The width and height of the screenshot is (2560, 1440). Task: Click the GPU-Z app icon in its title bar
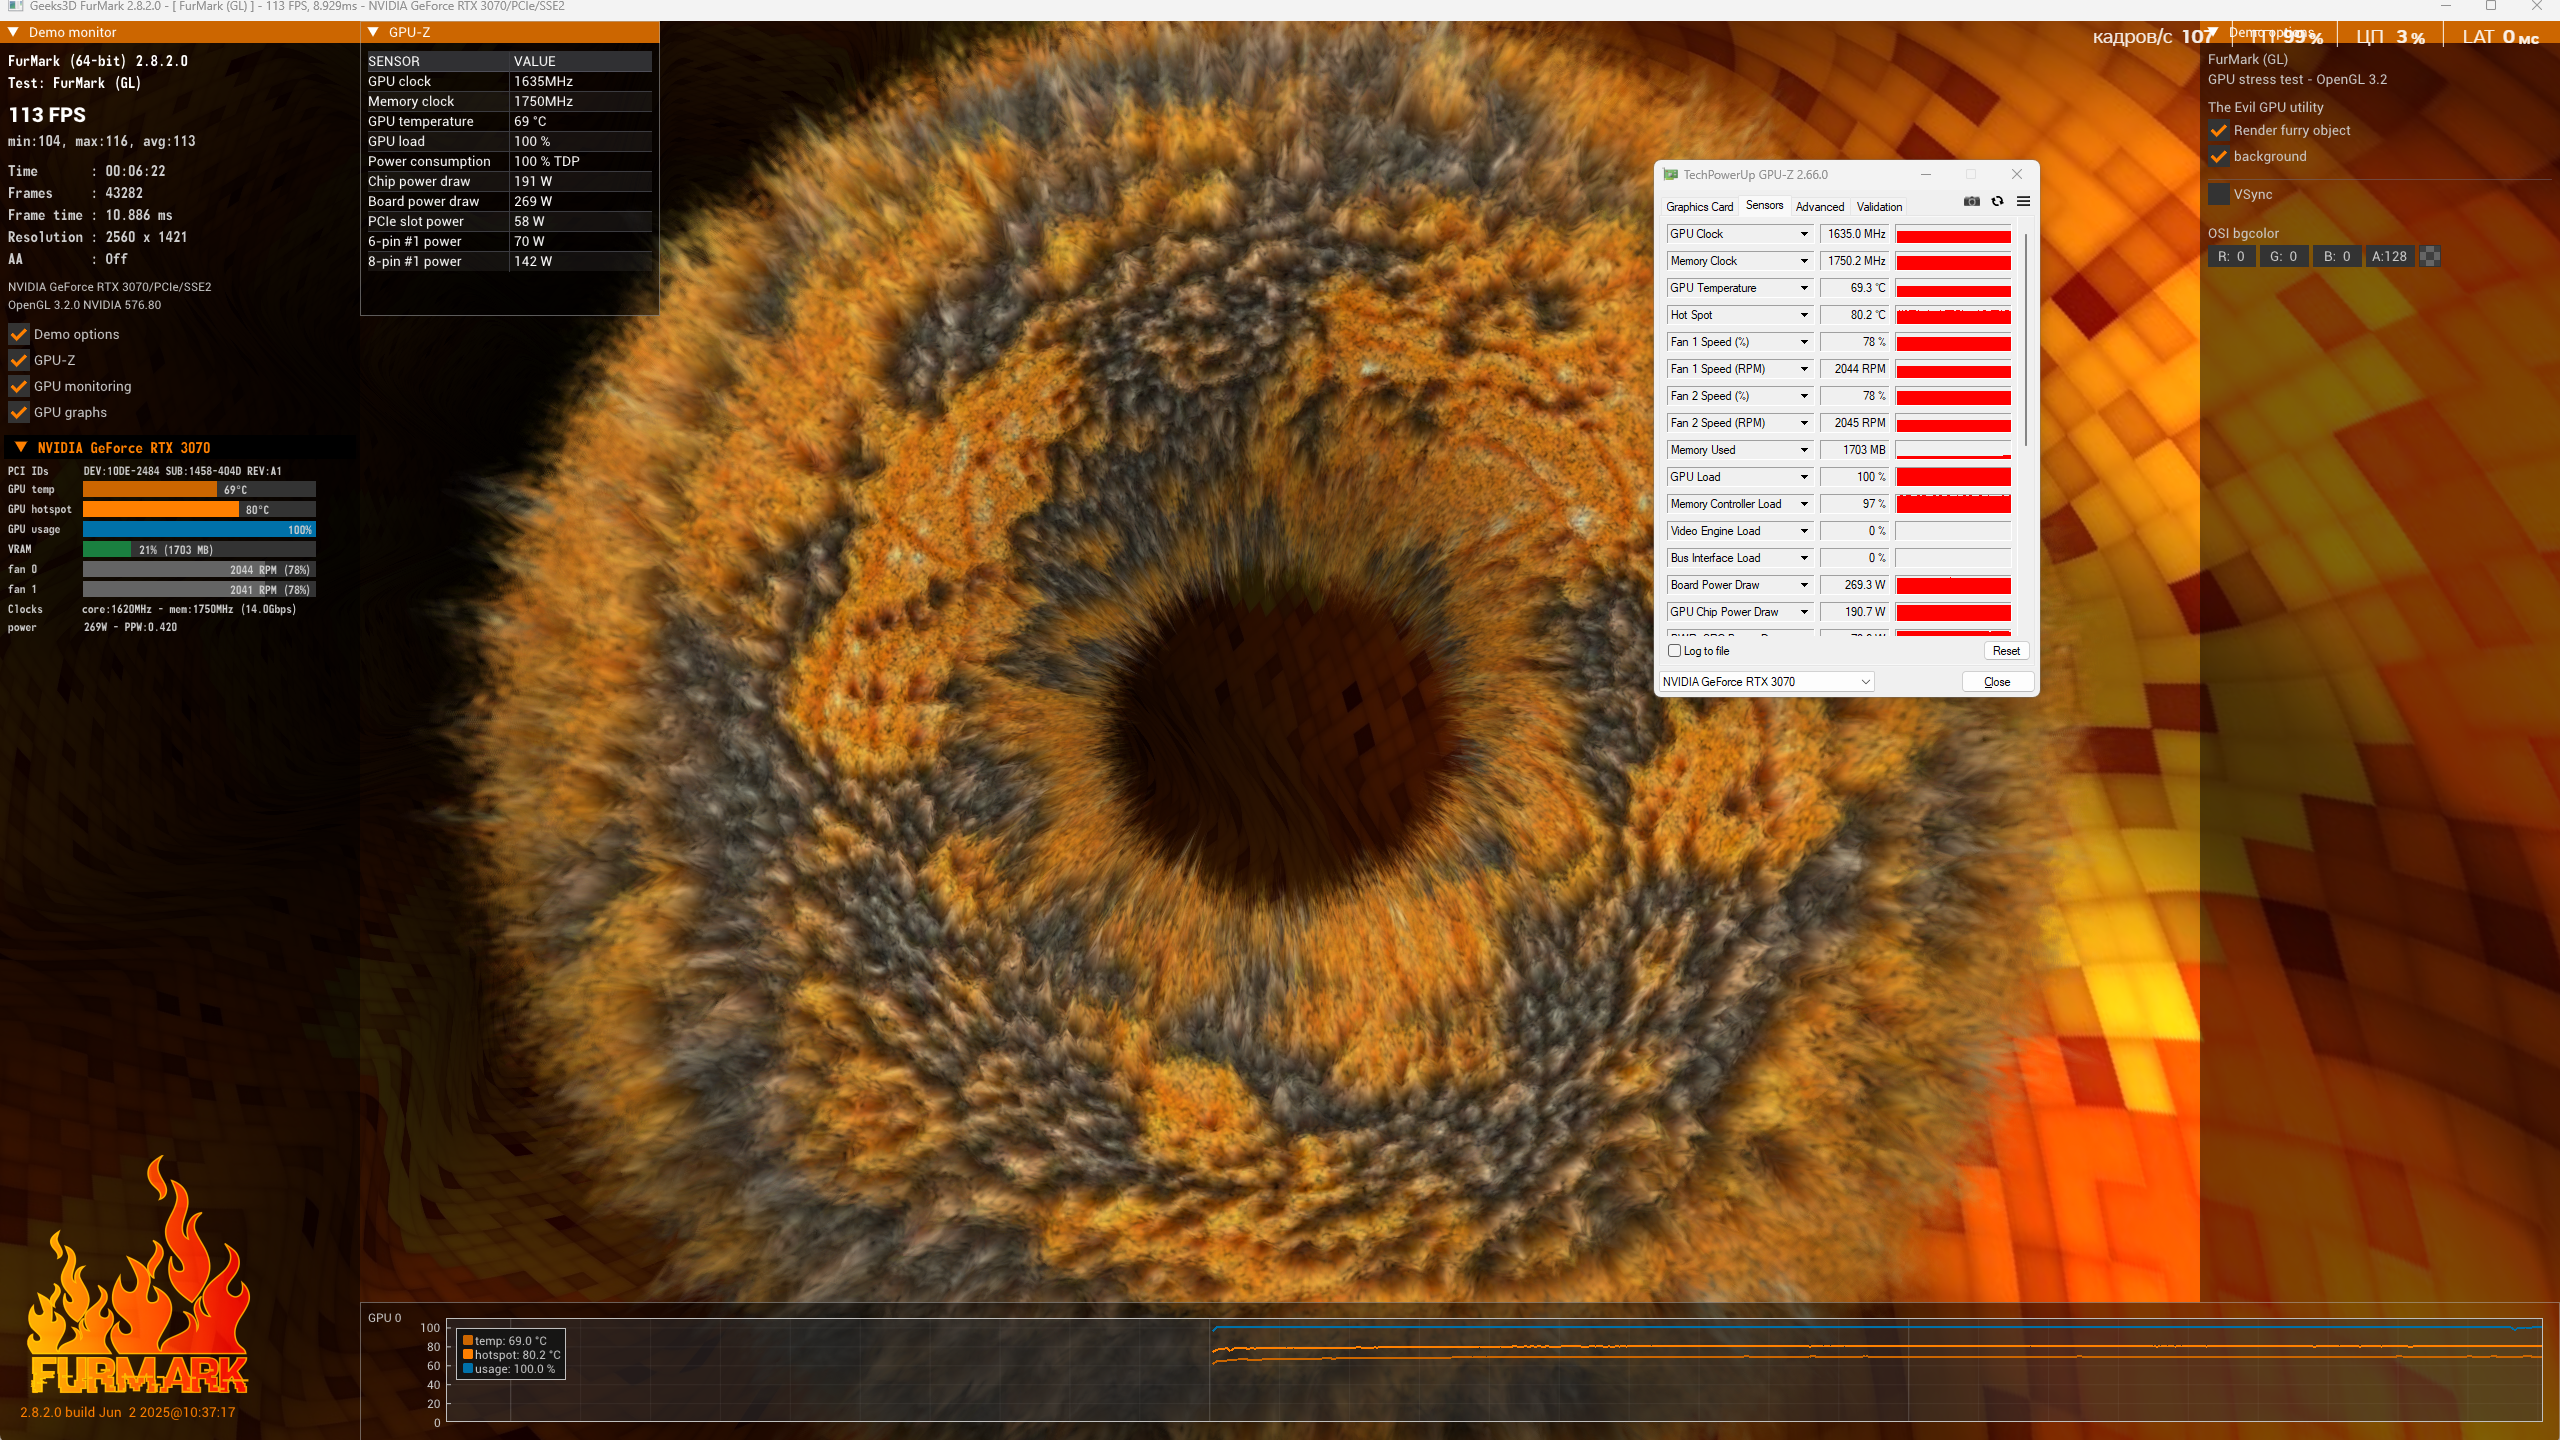(x=1669, y=174)
